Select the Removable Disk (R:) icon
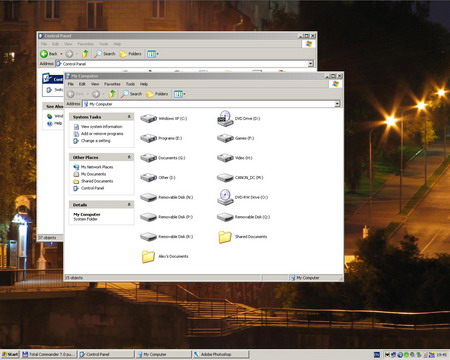The width and height of the screenshot is (450, 360). pyautogui.click(x=148, y=237)
